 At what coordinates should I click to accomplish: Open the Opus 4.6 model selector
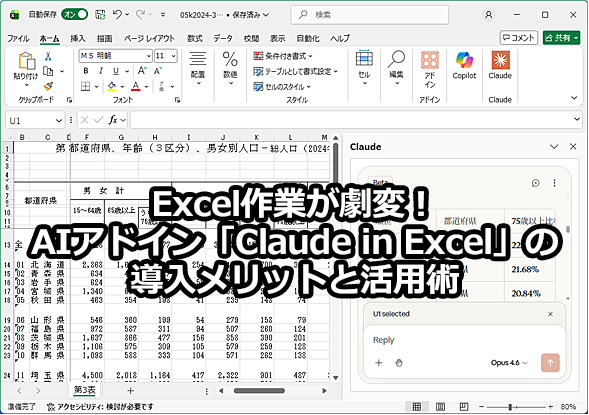point(509,363)
